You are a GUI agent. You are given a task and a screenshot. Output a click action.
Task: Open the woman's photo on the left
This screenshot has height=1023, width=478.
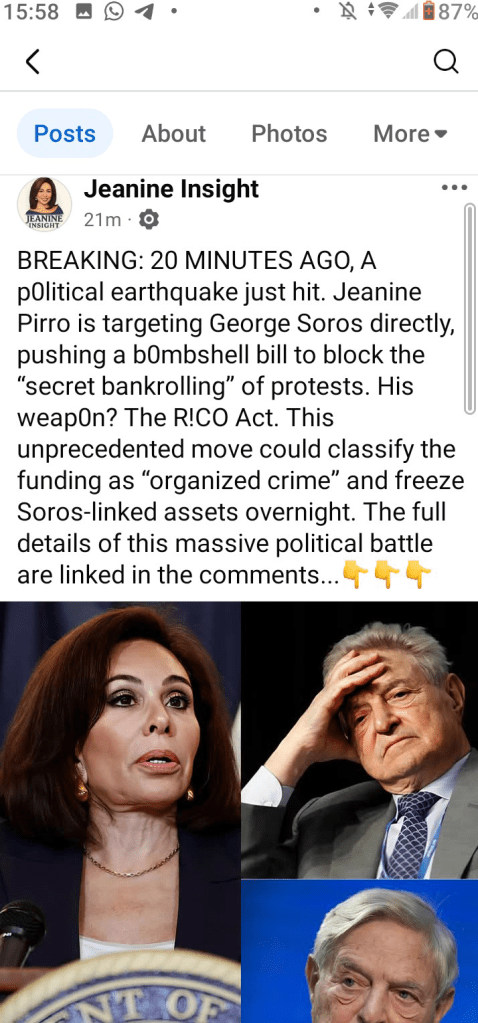[x=120, y=812]
